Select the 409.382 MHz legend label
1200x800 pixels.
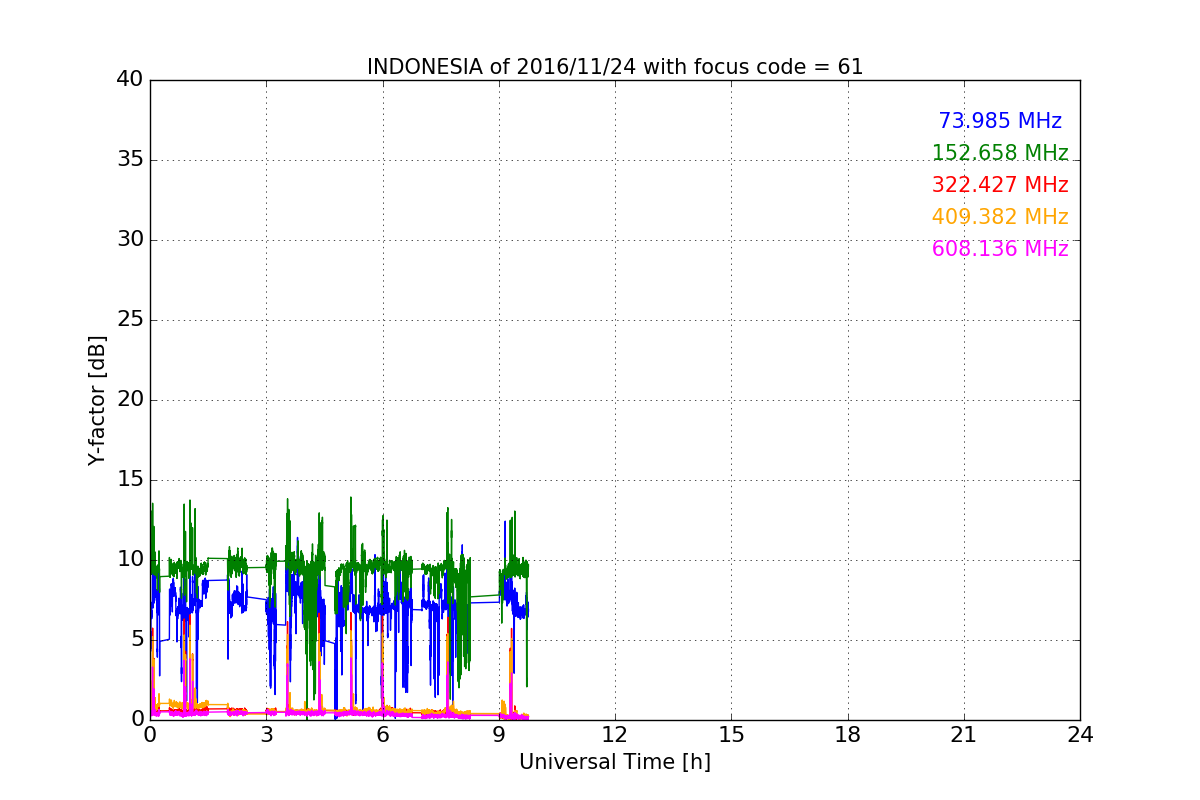coord(1000,217)
